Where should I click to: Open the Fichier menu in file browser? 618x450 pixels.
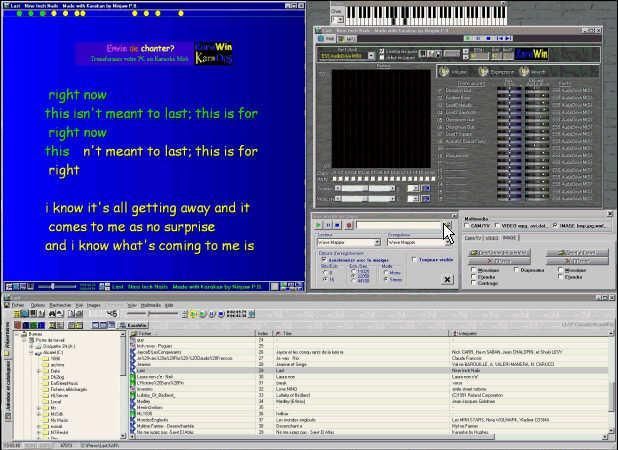pos(17,305)
